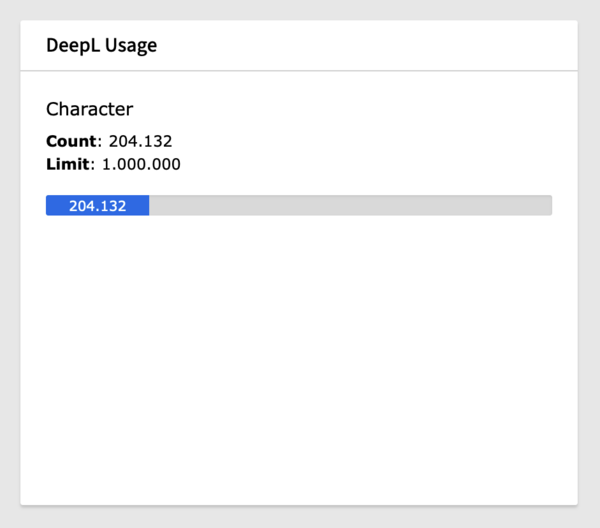Click the 'Limit' label

pos(68,164)
